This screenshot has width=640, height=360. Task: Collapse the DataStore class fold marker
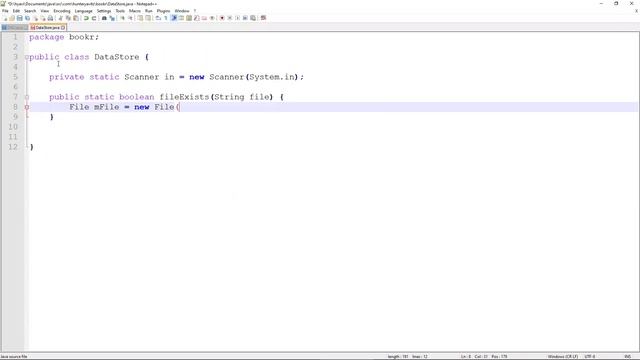point(27,57)
